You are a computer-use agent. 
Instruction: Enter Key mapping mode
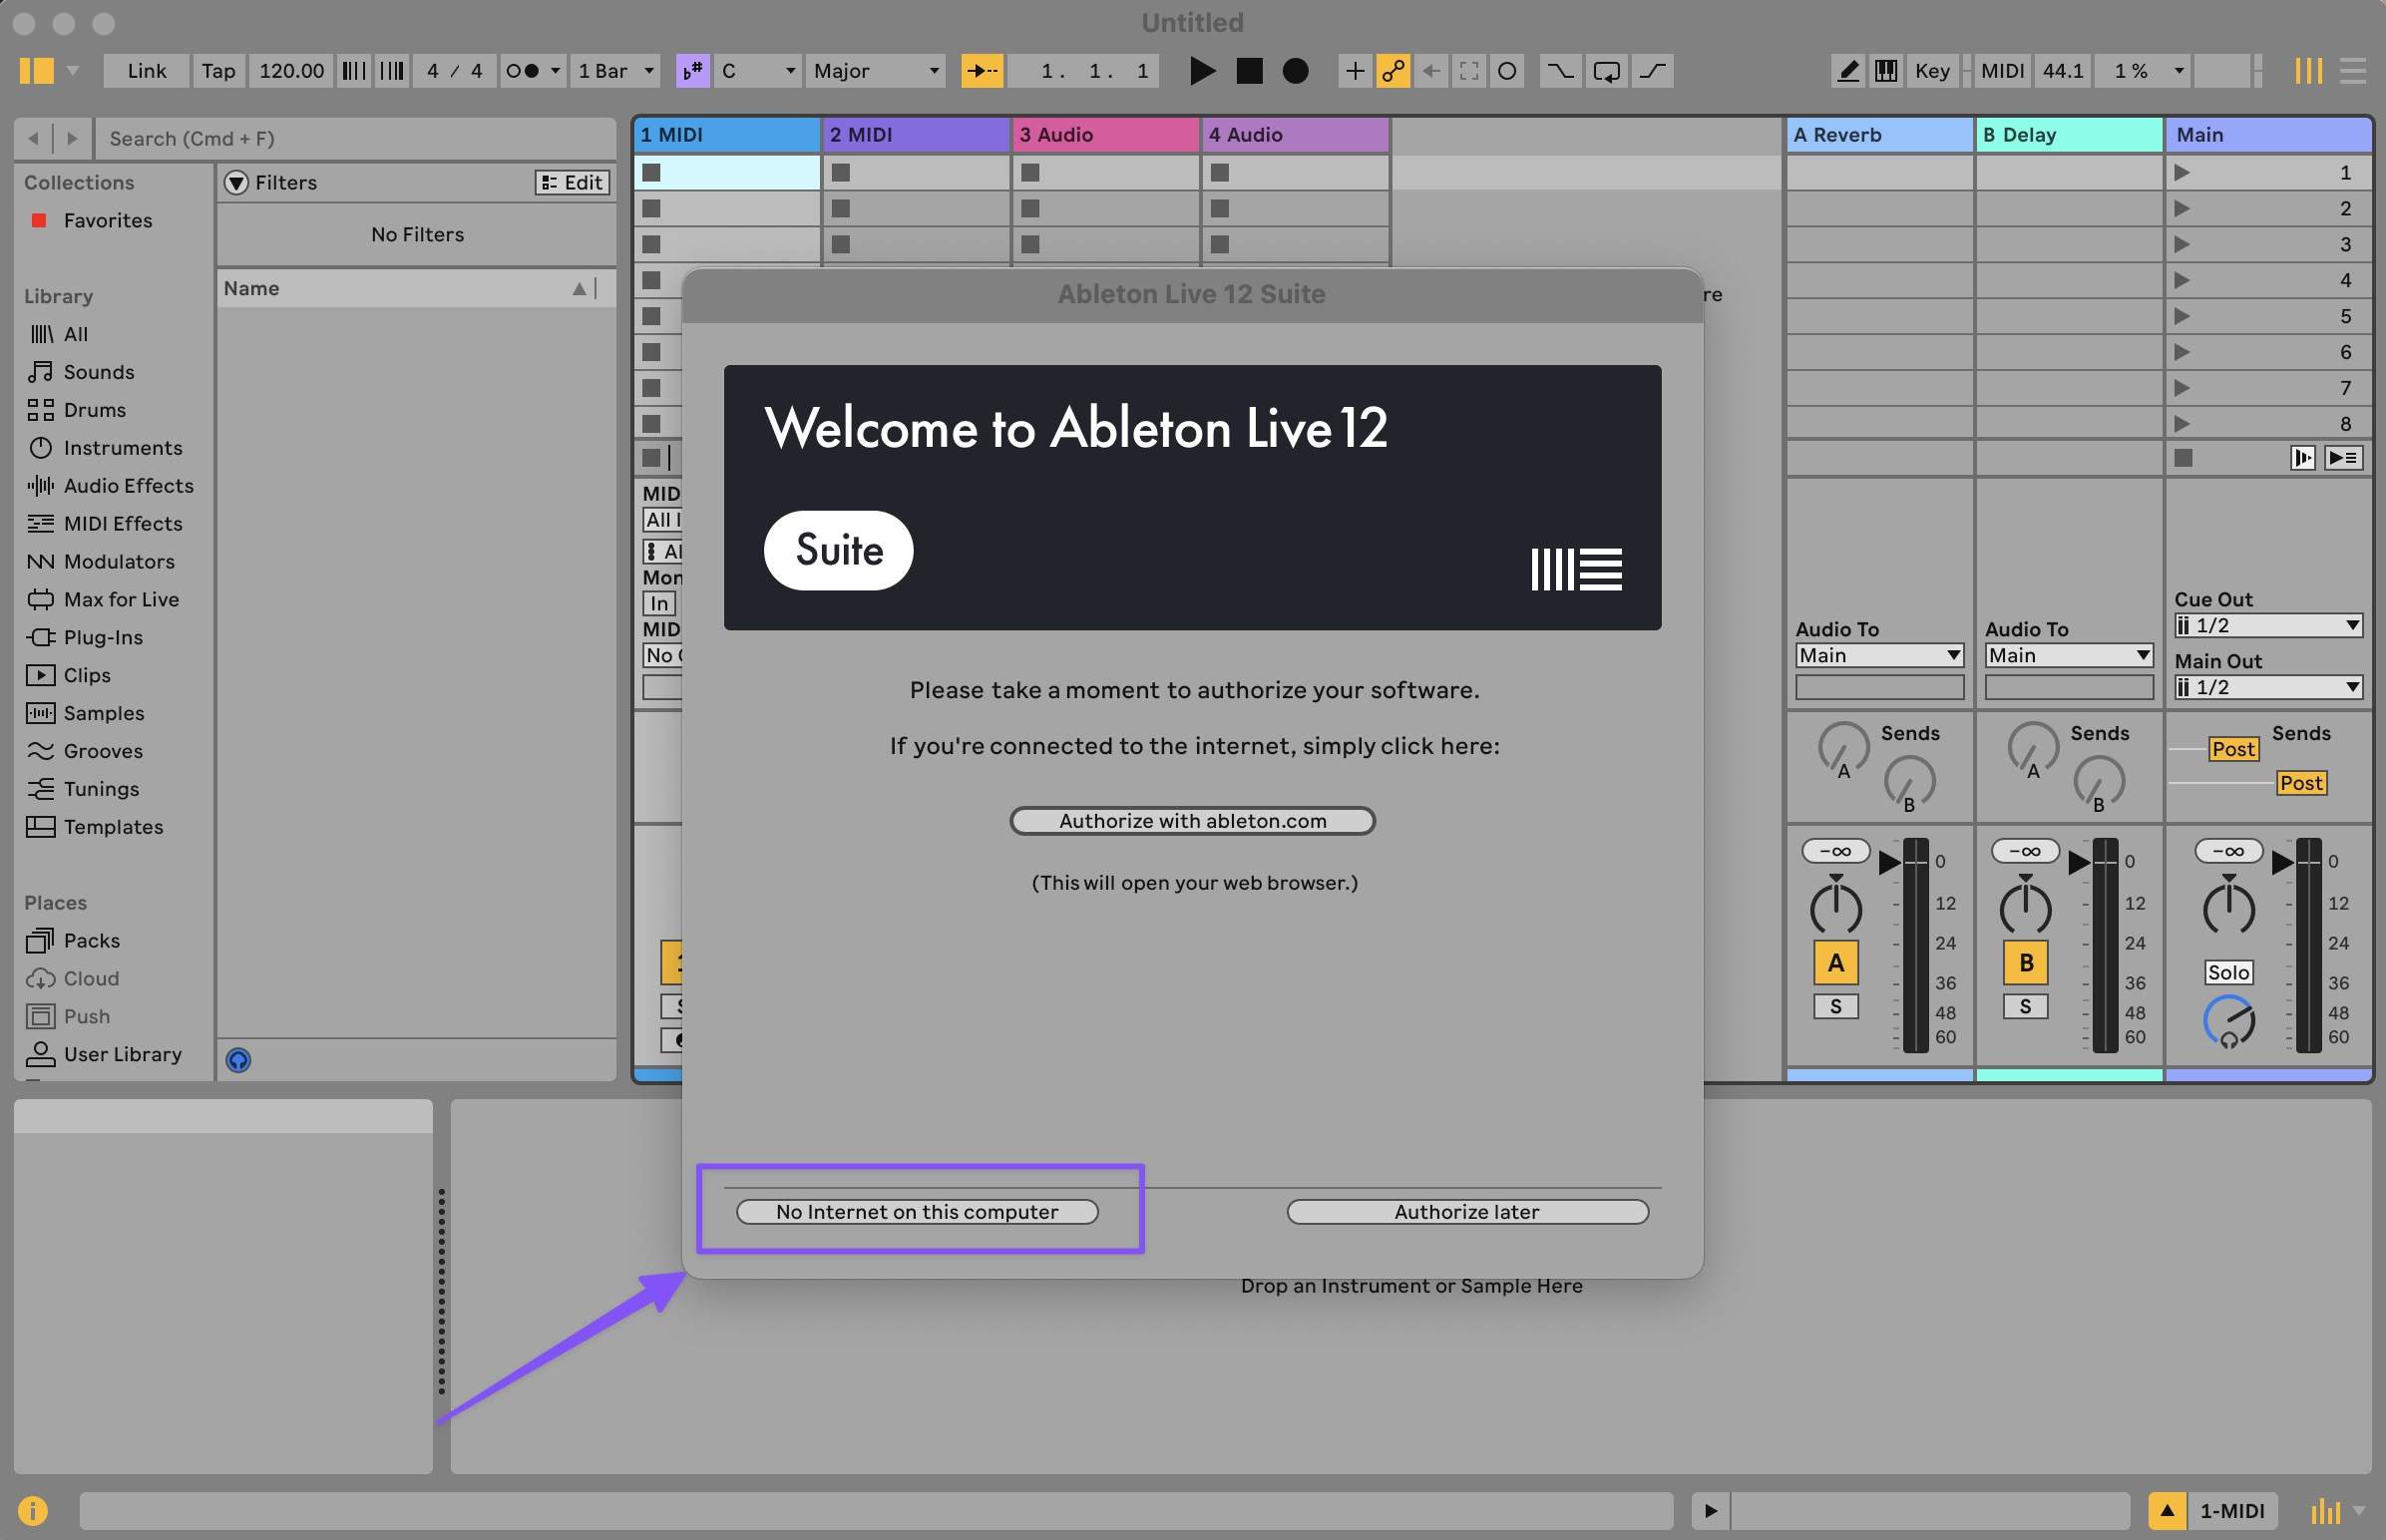(x=1932, y=71)
